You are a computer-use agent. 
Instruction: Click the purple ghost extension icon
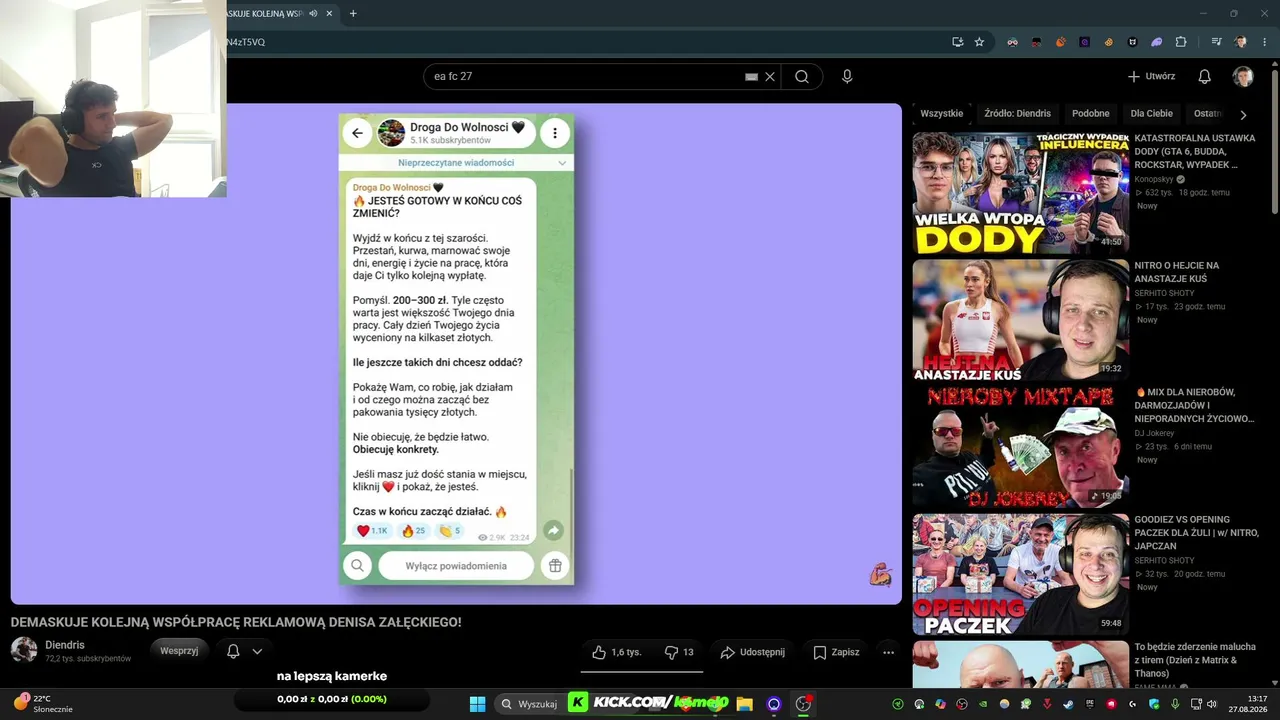(1157, 42)
